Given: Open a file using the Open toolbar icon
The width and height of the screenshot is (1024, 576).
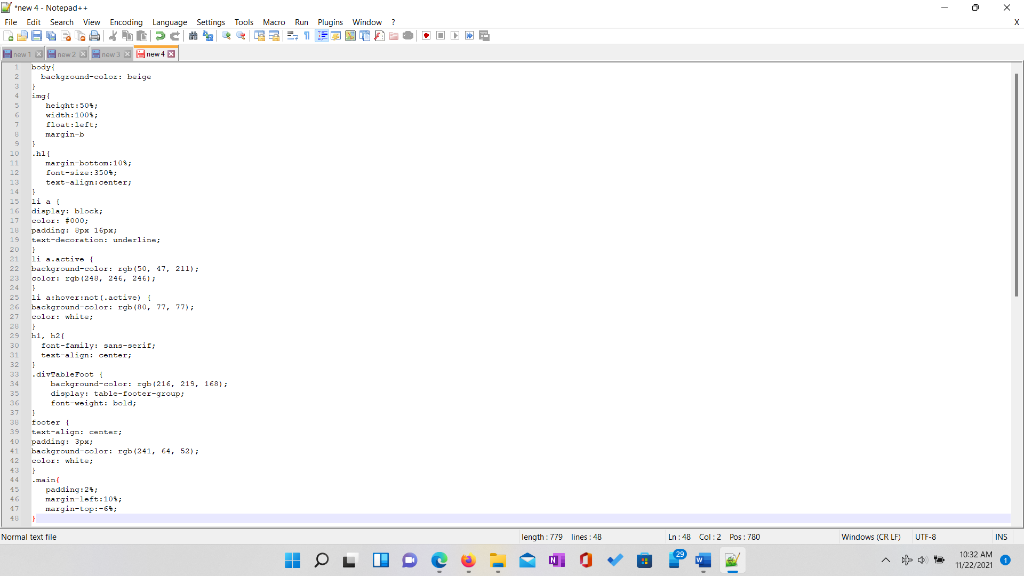Looking at the screenshot, I should click(21, 35).
